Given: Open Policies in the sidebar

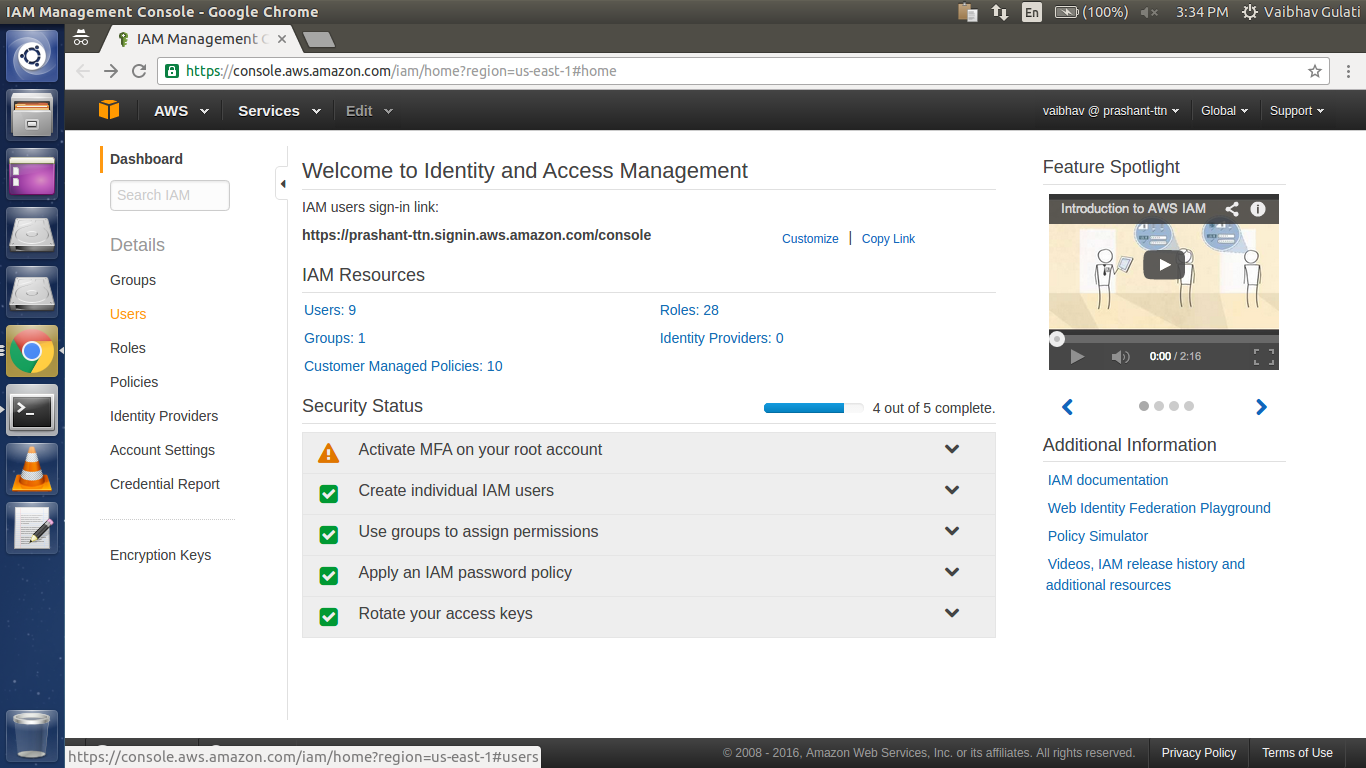Looking at the screenshot, I should pos(134,382).
